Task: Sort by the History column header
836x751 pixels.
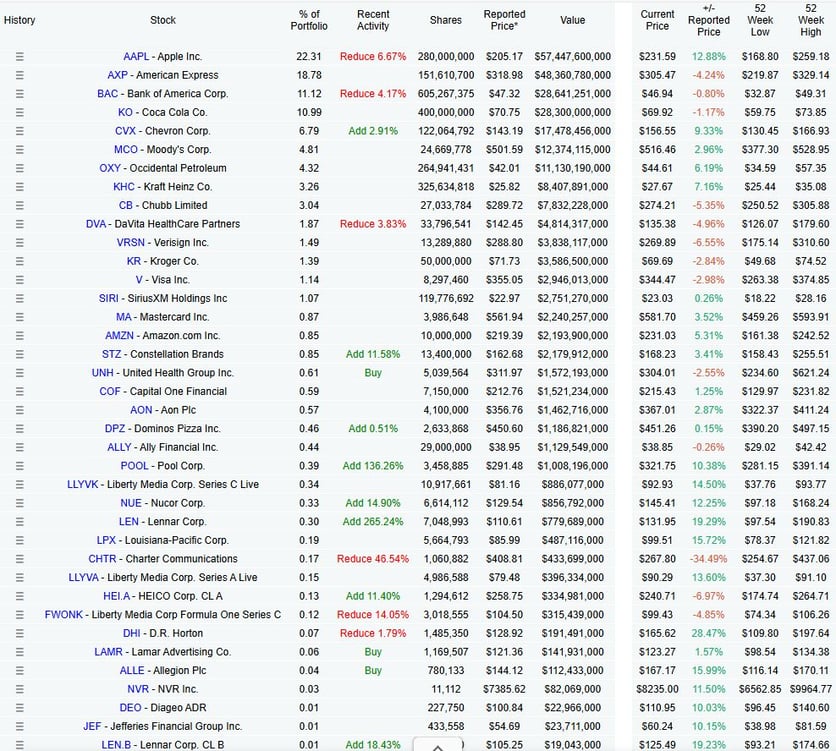Action: pyautogui.click(x=19, y=20)
